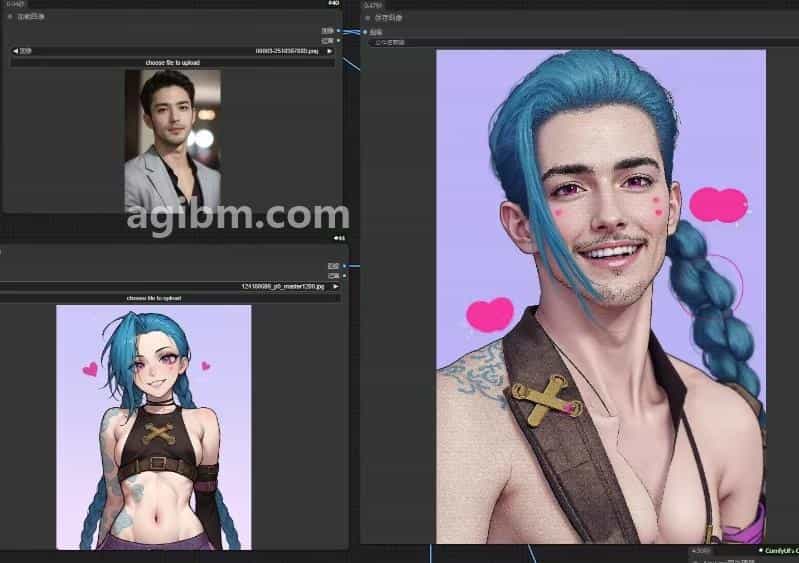Screen dimensions: 799x563
Task: Click mask output port of top node
Action: click(338, 40)
